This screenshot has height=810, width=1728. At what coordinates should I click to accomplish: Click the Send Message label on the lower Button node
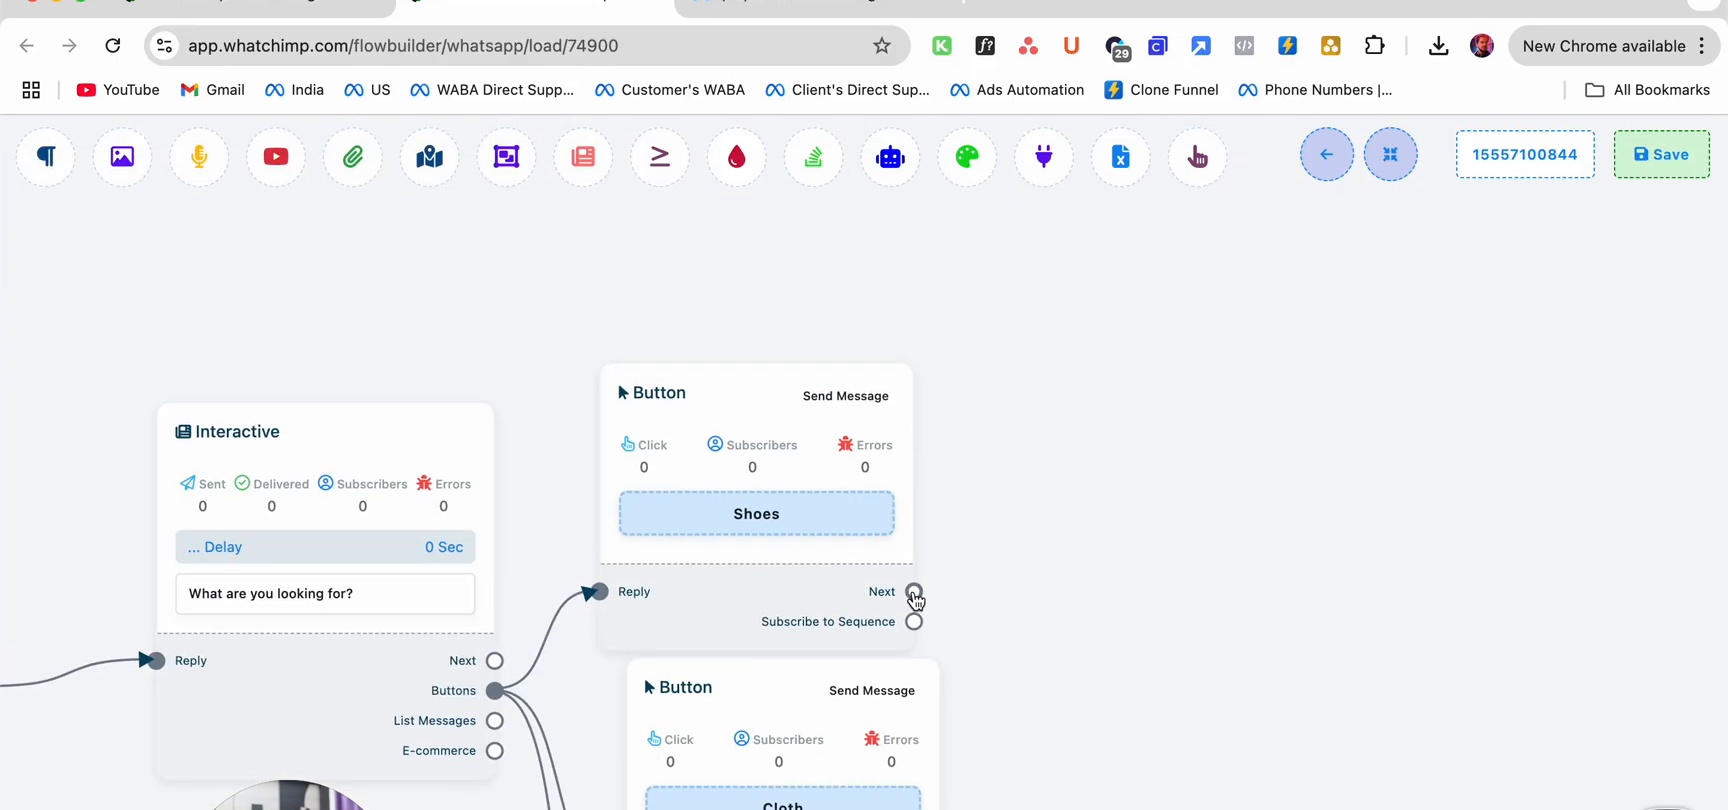coord(872,691)
